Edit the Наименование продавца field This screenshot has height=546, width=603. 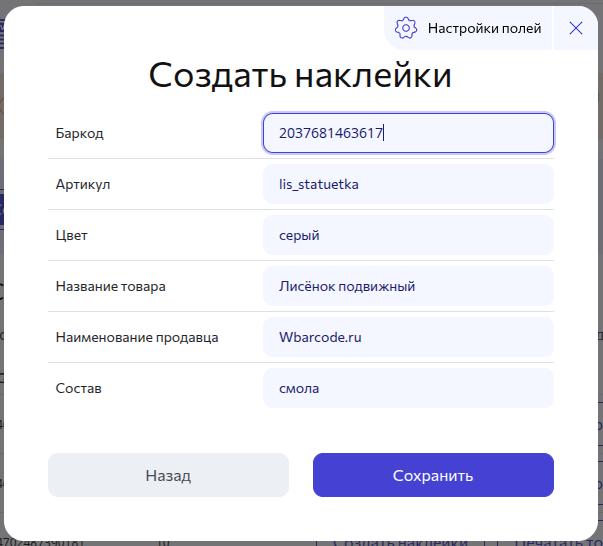coord(408,337)
